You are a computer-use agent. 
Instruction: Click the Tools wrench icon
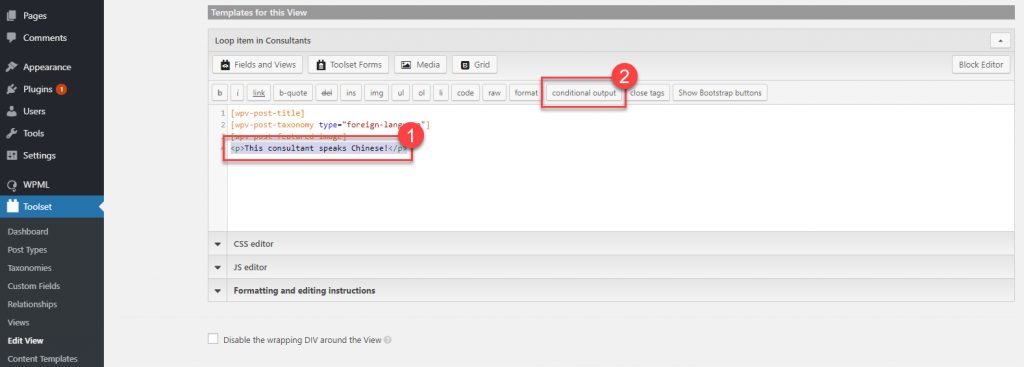(x=12, y=133)
